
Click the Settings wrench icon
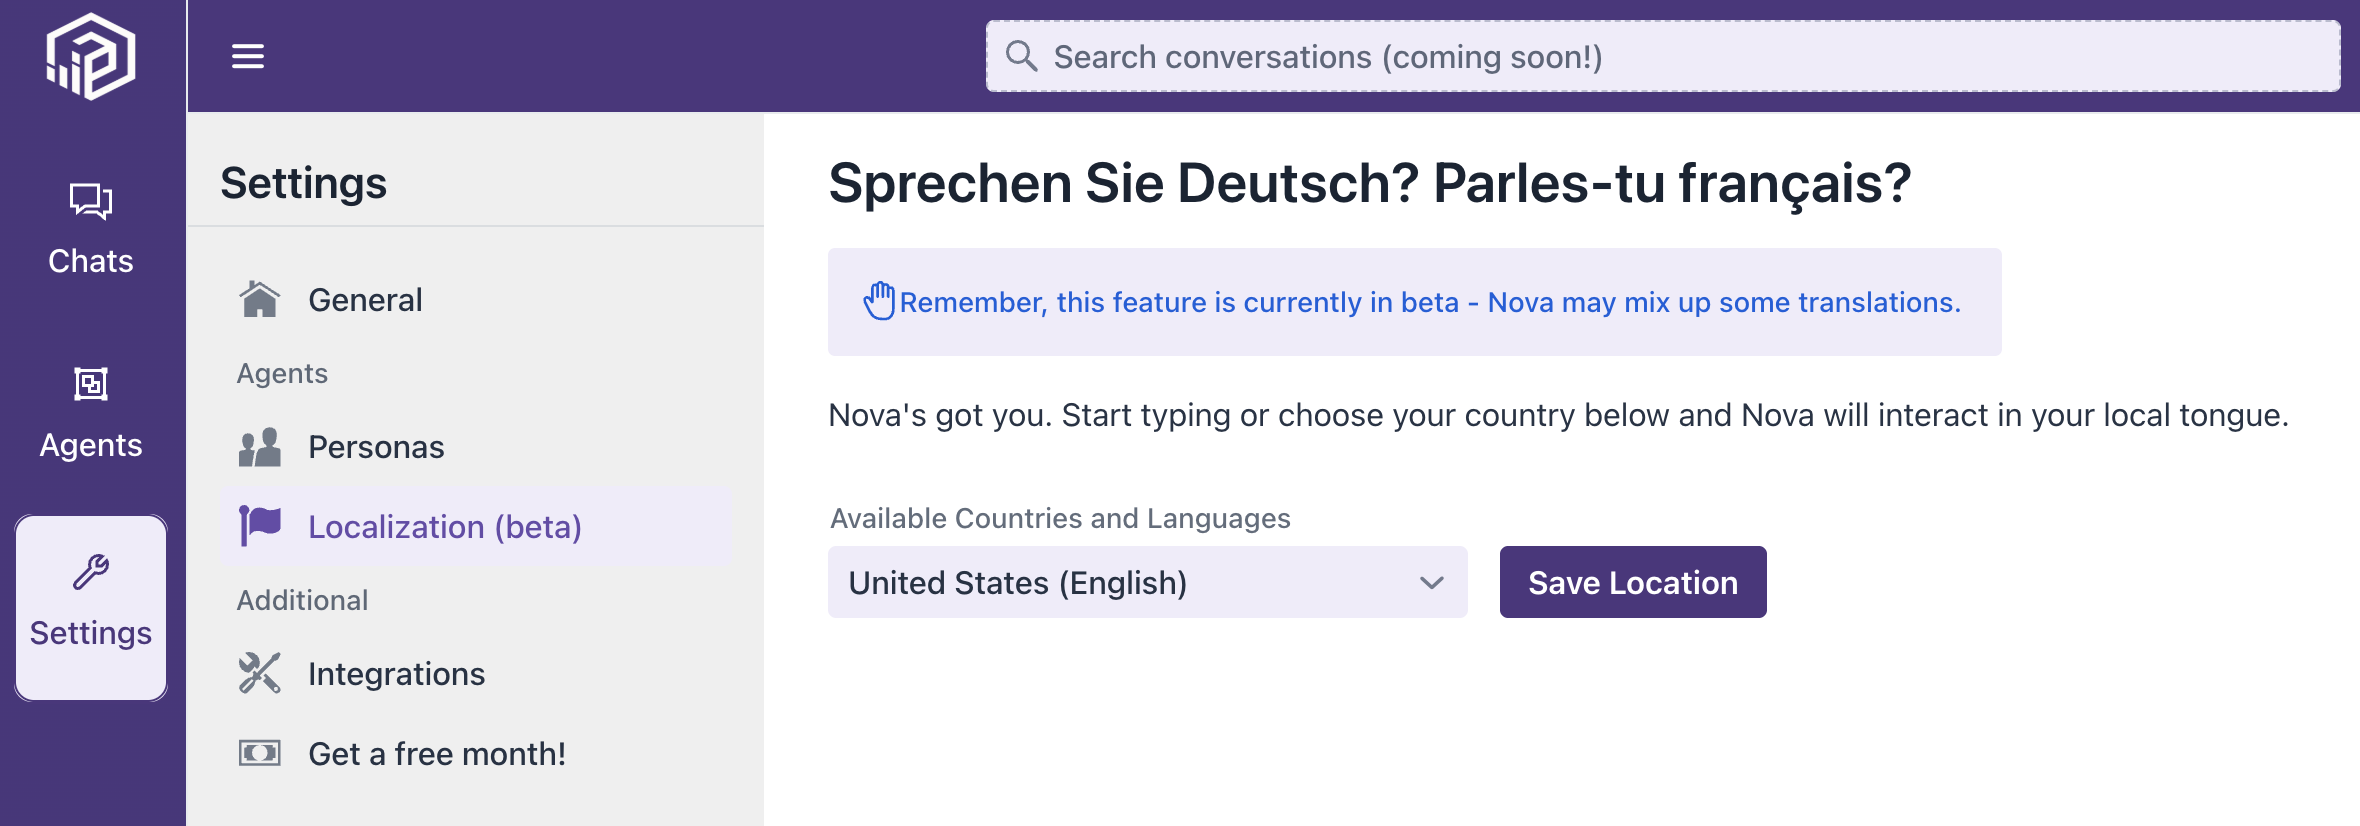point(91,572)
